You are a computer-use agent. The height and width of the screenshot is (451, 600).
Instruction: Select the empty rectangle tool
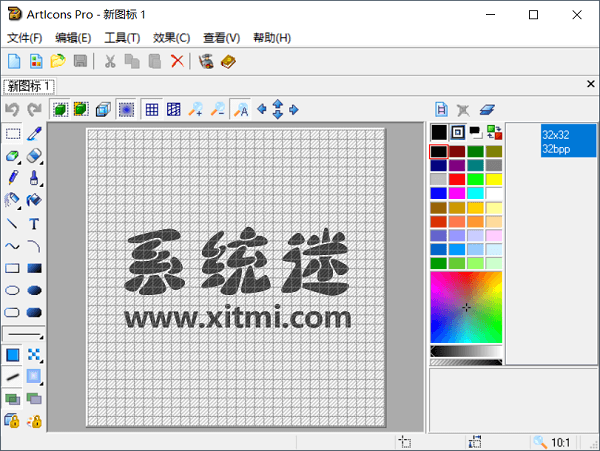(x=12, y=268)
